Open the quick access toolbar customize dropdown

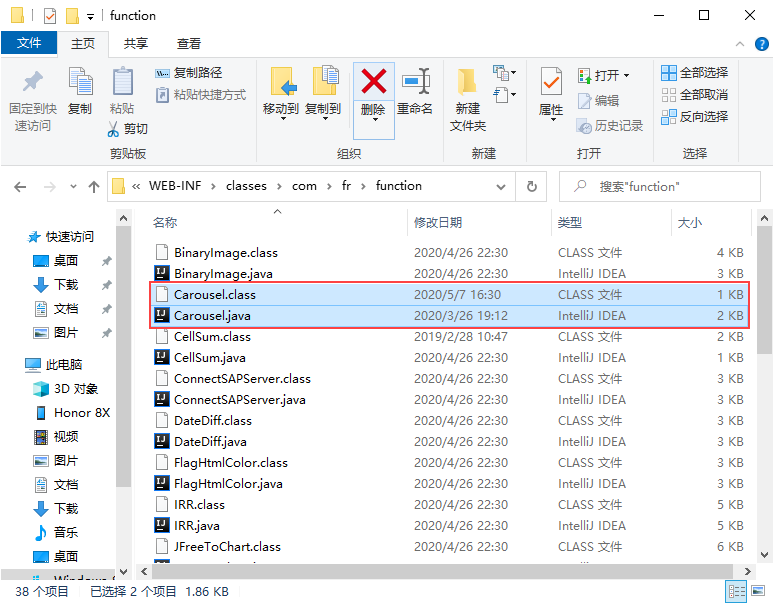90,17
